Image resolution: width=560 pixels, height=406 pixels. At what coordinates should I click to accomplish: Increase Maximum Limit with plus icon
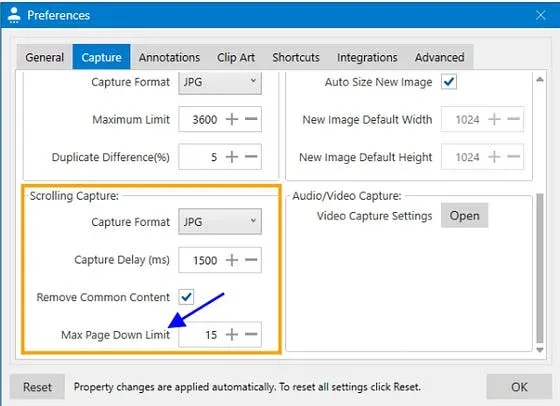tap(232, 119)
